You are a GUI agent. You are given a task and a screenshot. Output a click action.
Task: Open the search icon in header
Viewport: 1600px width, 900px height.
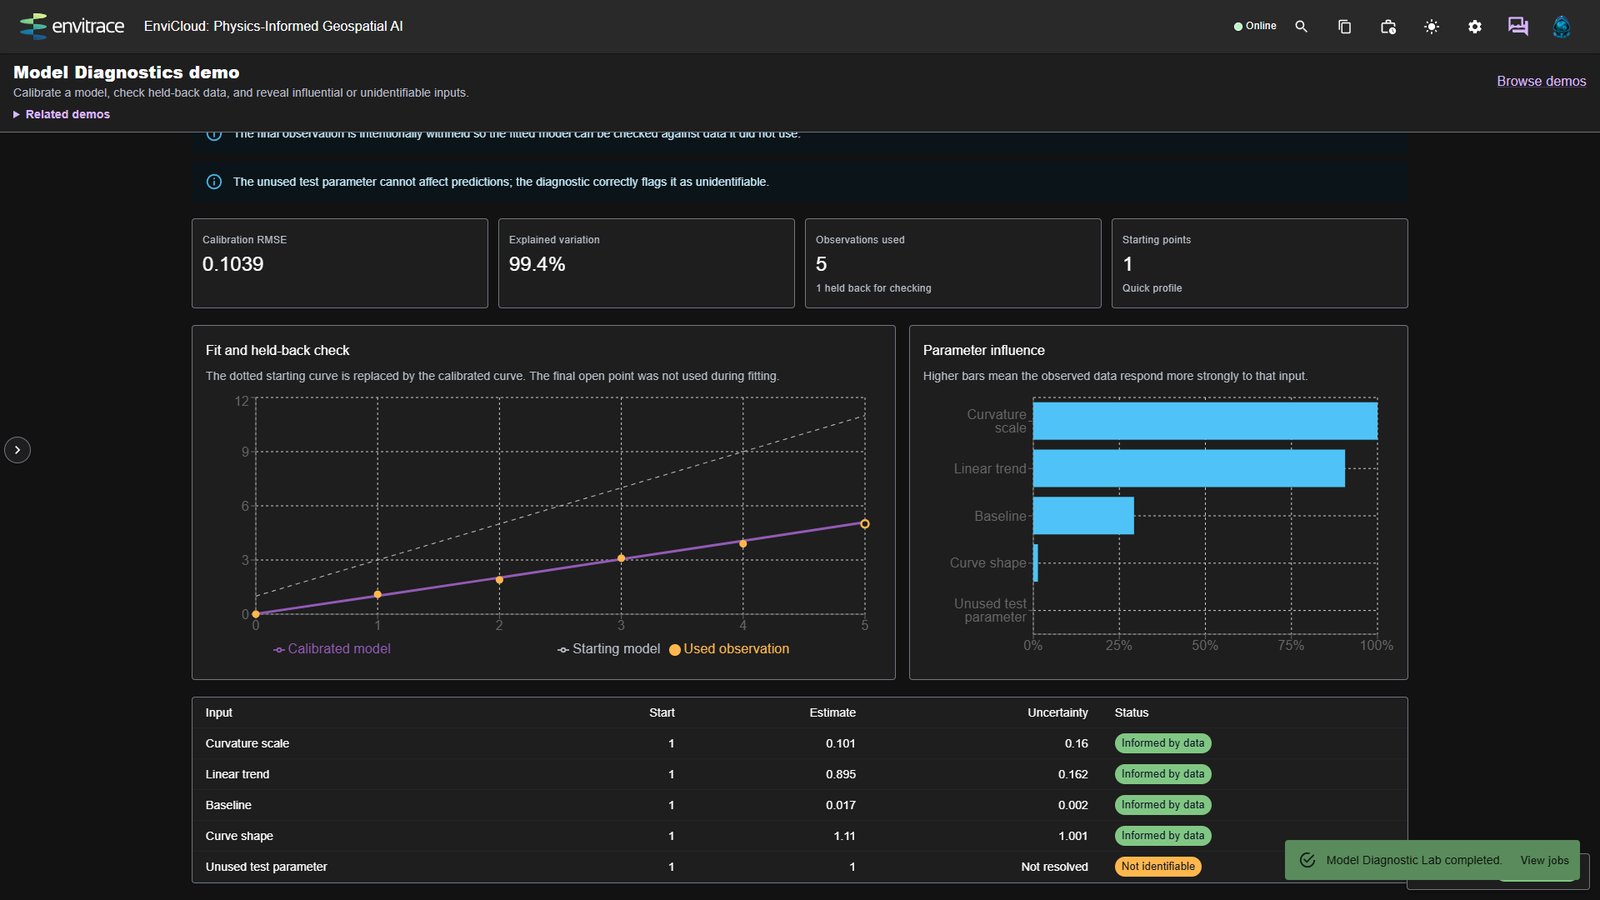point(1301,27)
